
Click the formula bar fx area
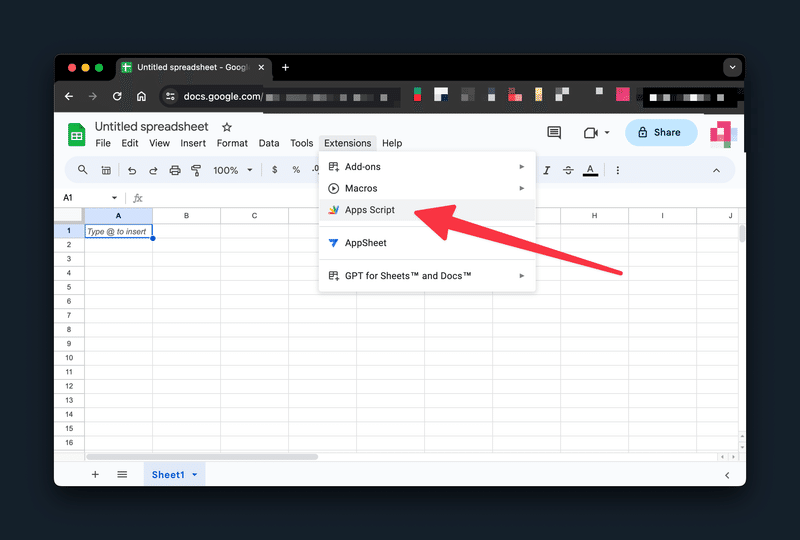click(138, 198)
